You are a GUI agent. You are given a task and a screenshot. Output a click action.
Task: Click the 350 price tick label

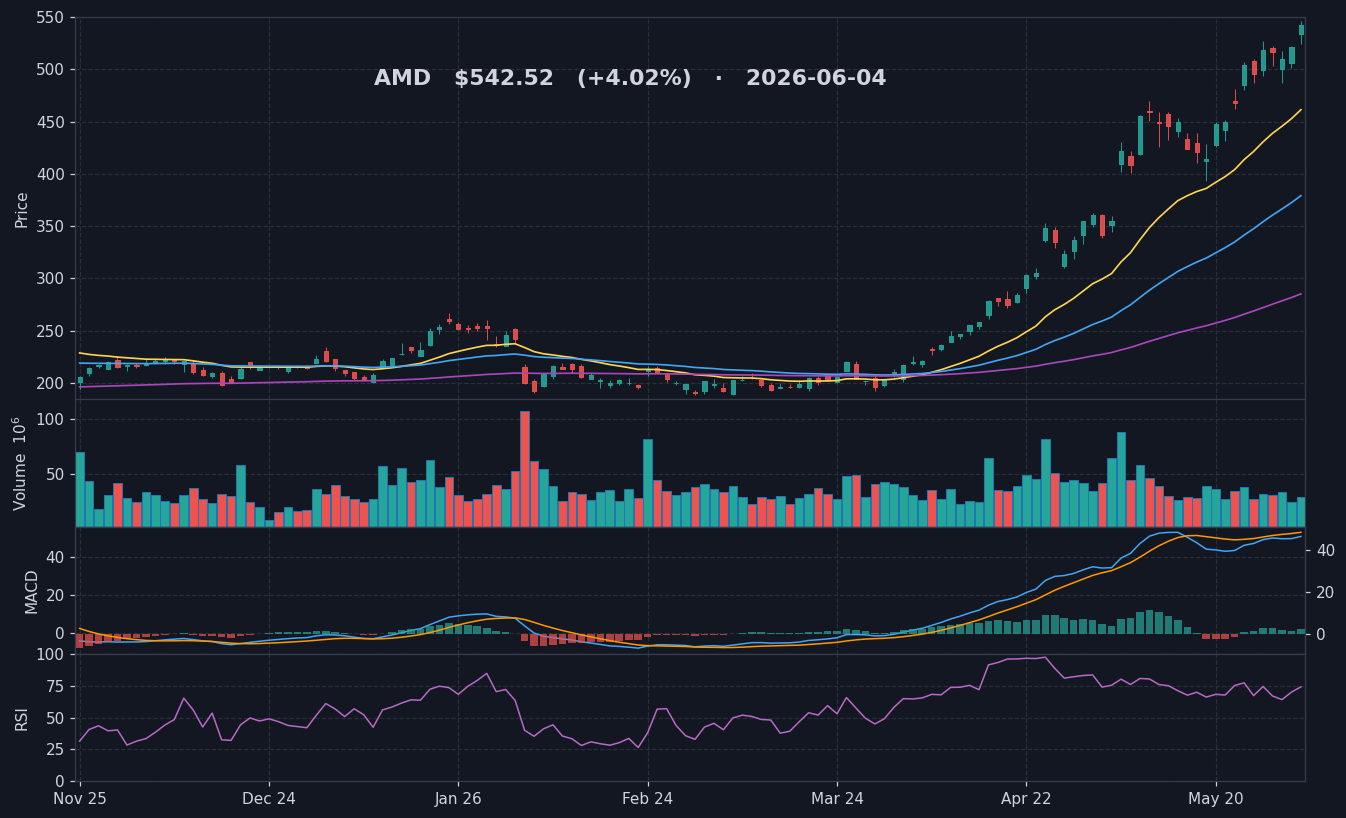click(49, 227)
